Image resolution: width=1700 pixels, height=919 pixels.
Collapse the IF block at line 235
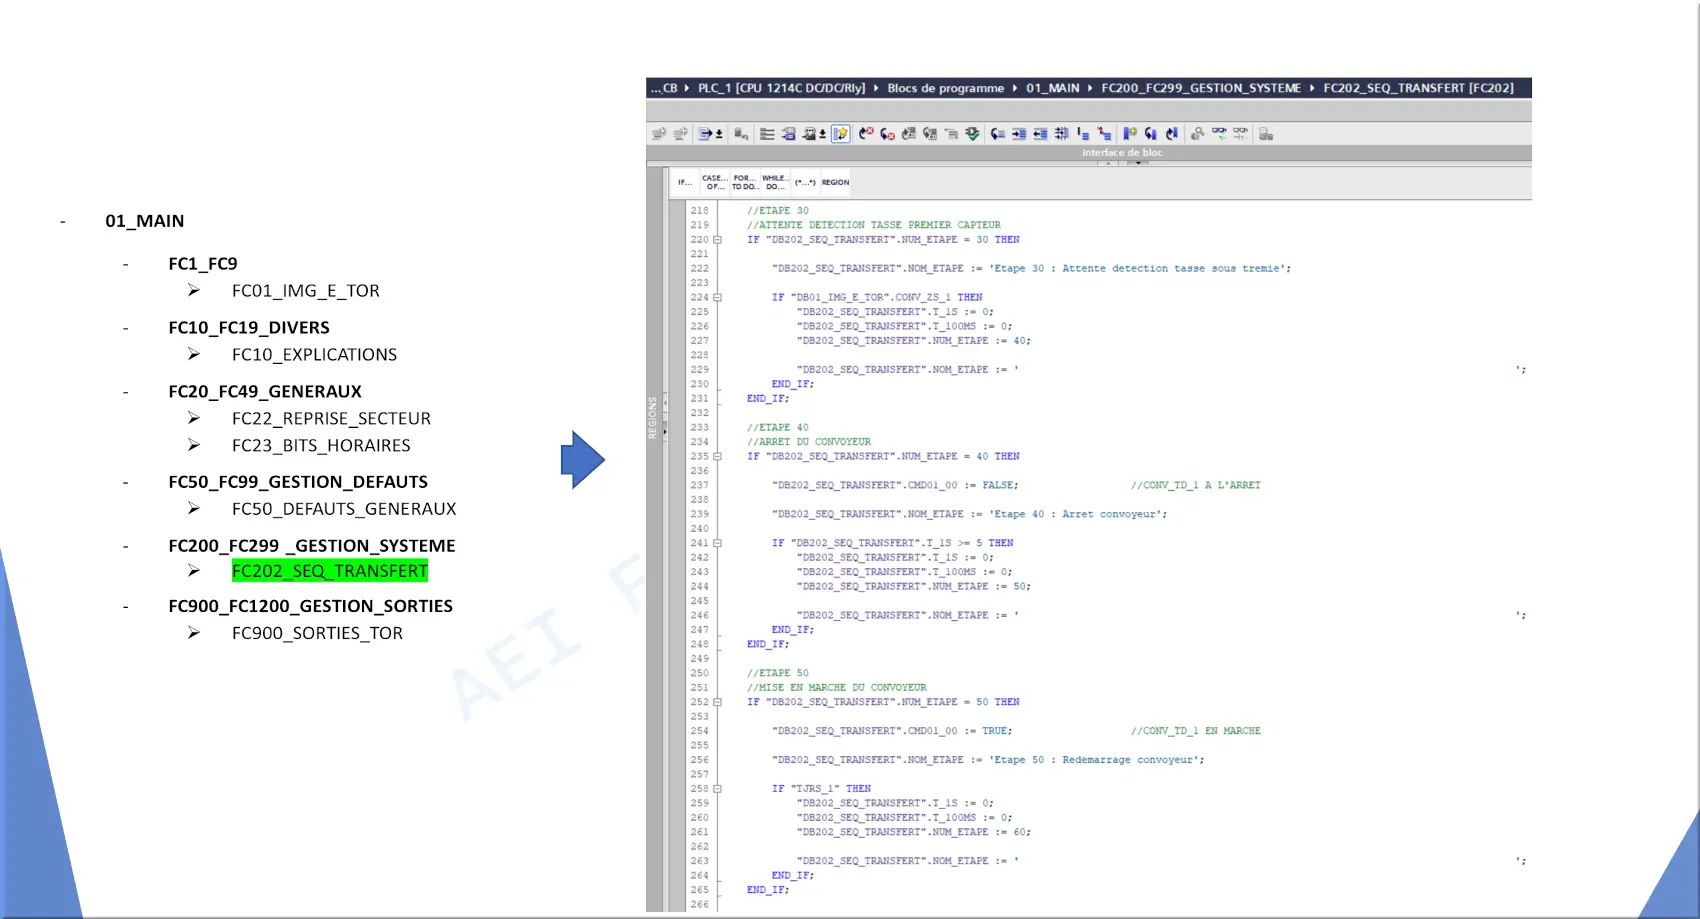(717, 456)
